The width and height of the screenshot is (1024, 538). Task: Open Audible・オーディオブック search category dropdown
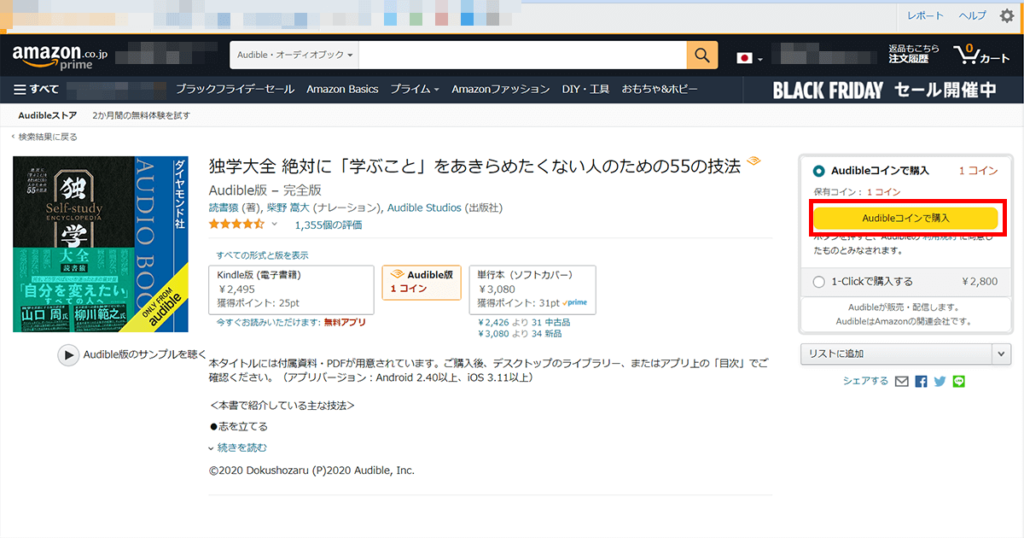click(295, 55)
